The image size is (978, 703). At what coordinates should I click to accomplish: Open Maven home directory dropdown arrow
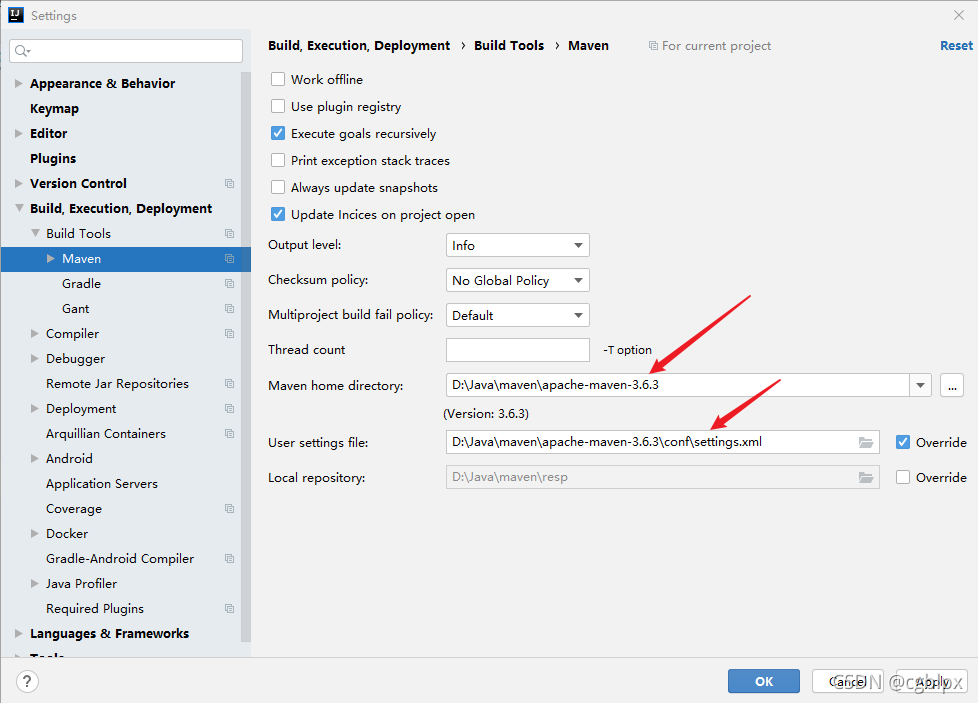(921, 385)
